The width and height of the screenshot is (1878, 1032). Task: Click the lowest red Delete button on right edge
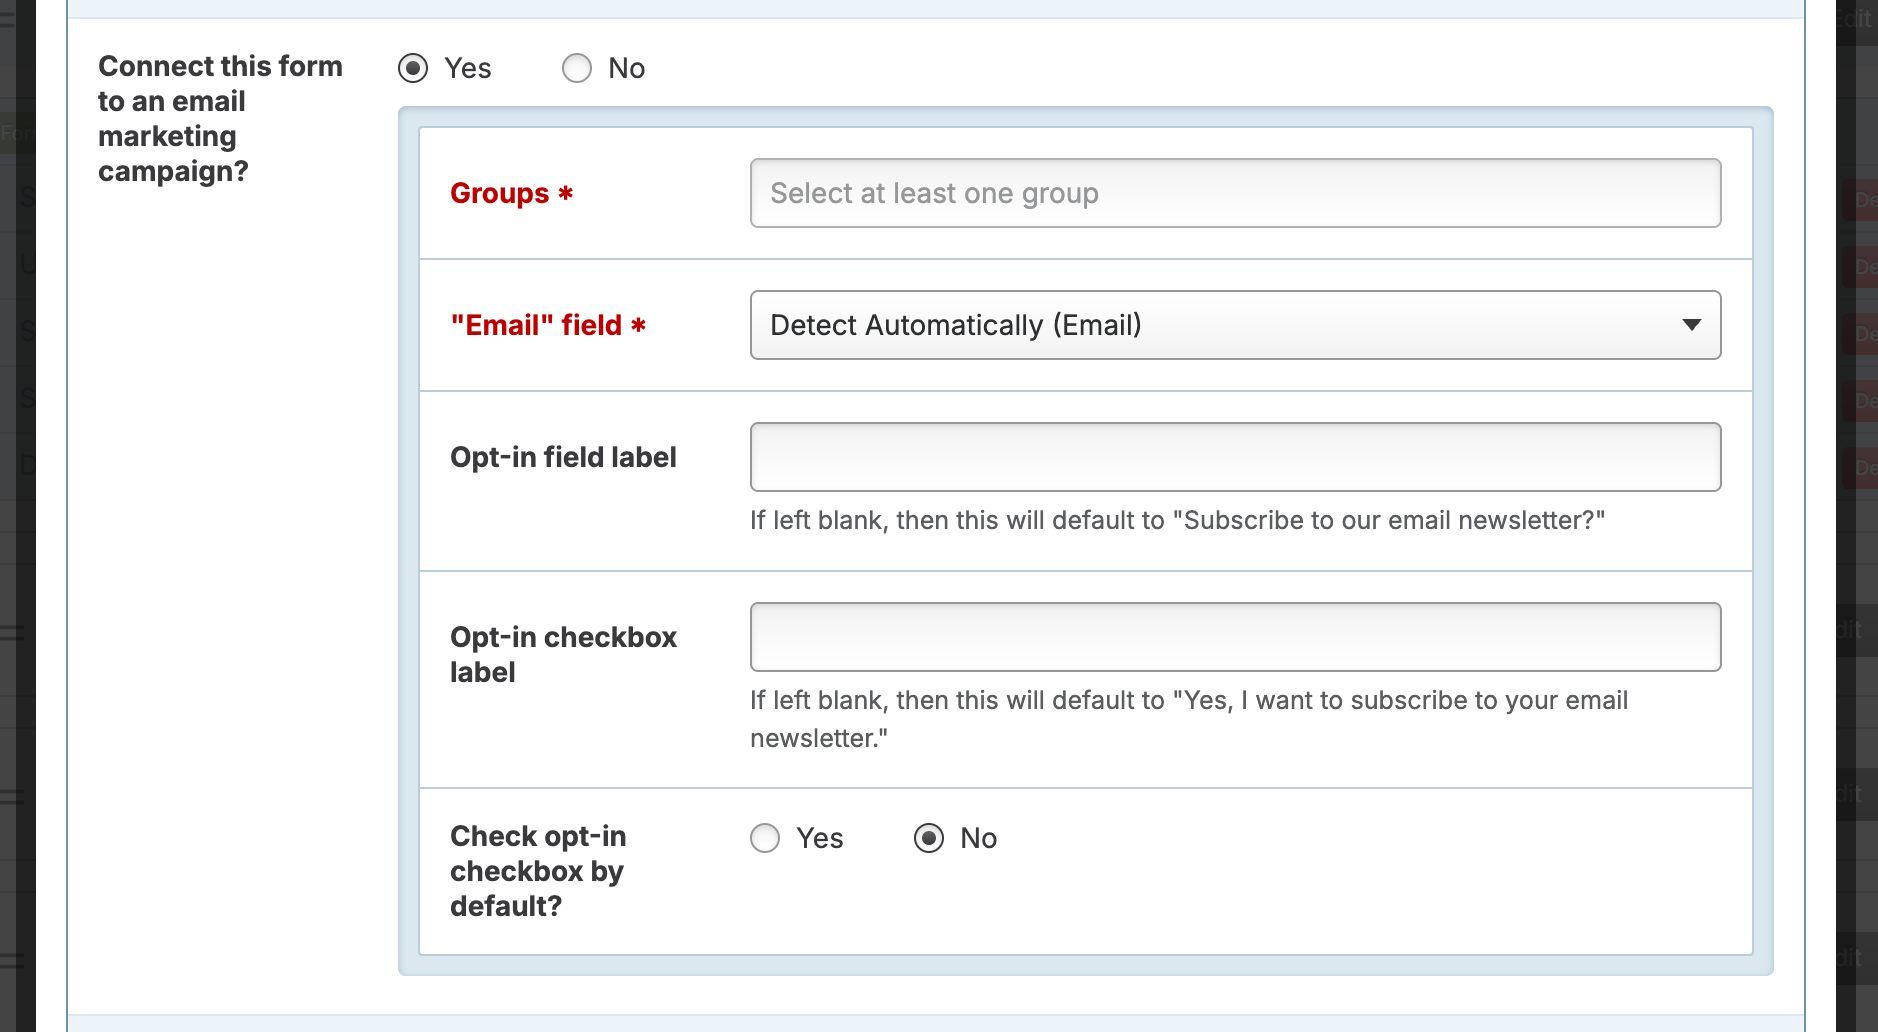[x=1864, y=467]
